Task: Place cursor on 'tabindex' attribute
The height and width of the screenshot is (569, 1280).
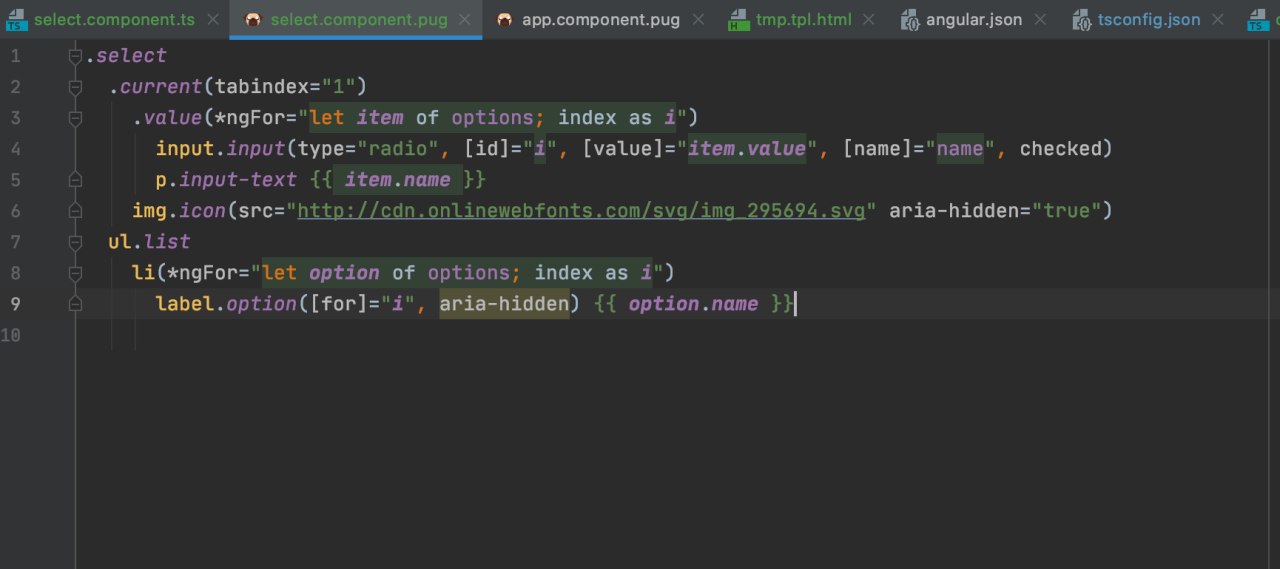Action: [x=262, y=87]
